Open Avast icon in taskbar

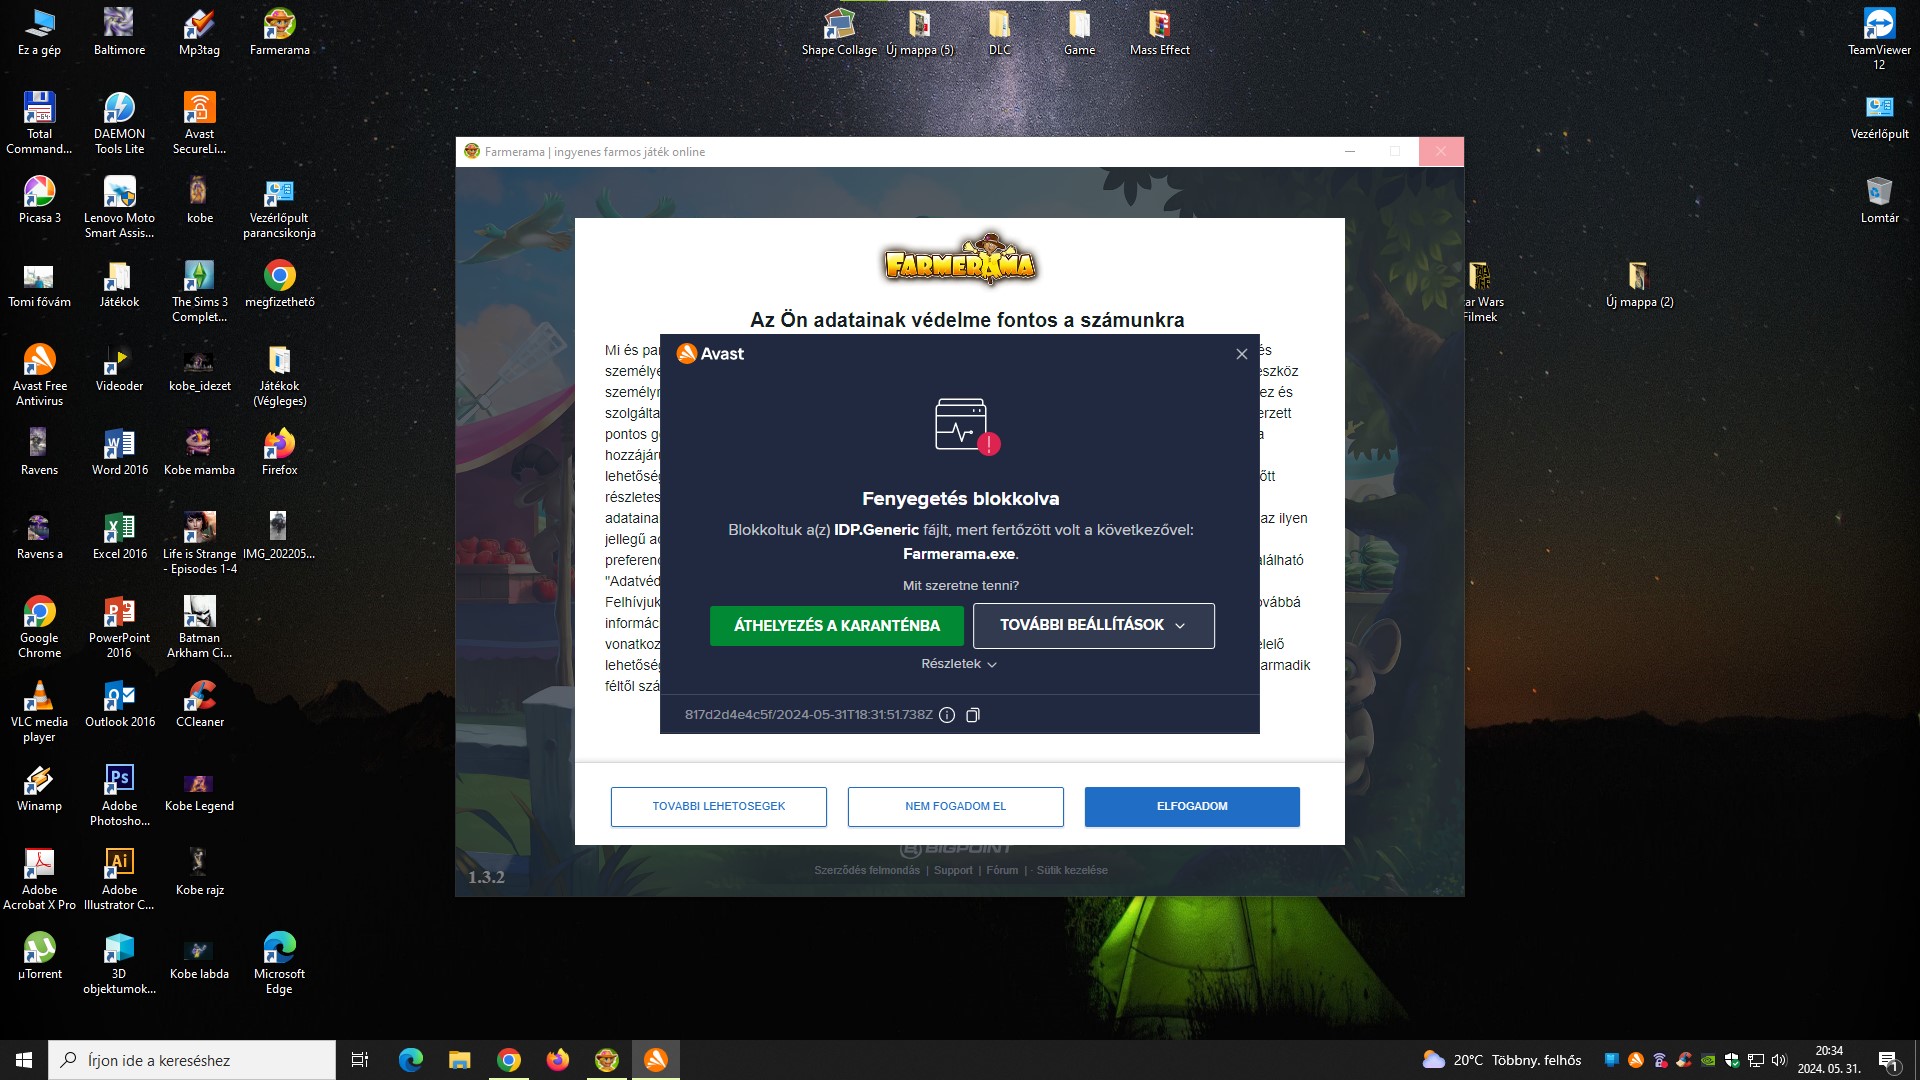656,1060
